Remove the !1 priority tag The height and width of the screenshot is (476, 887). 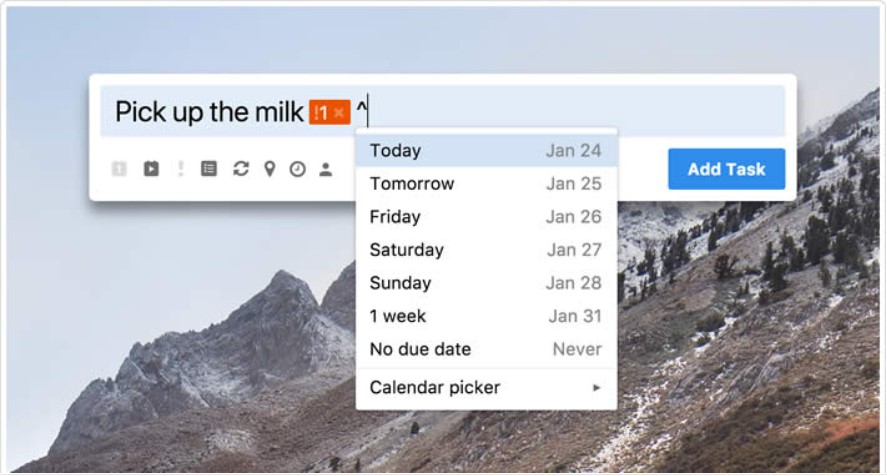pos(339,113)
